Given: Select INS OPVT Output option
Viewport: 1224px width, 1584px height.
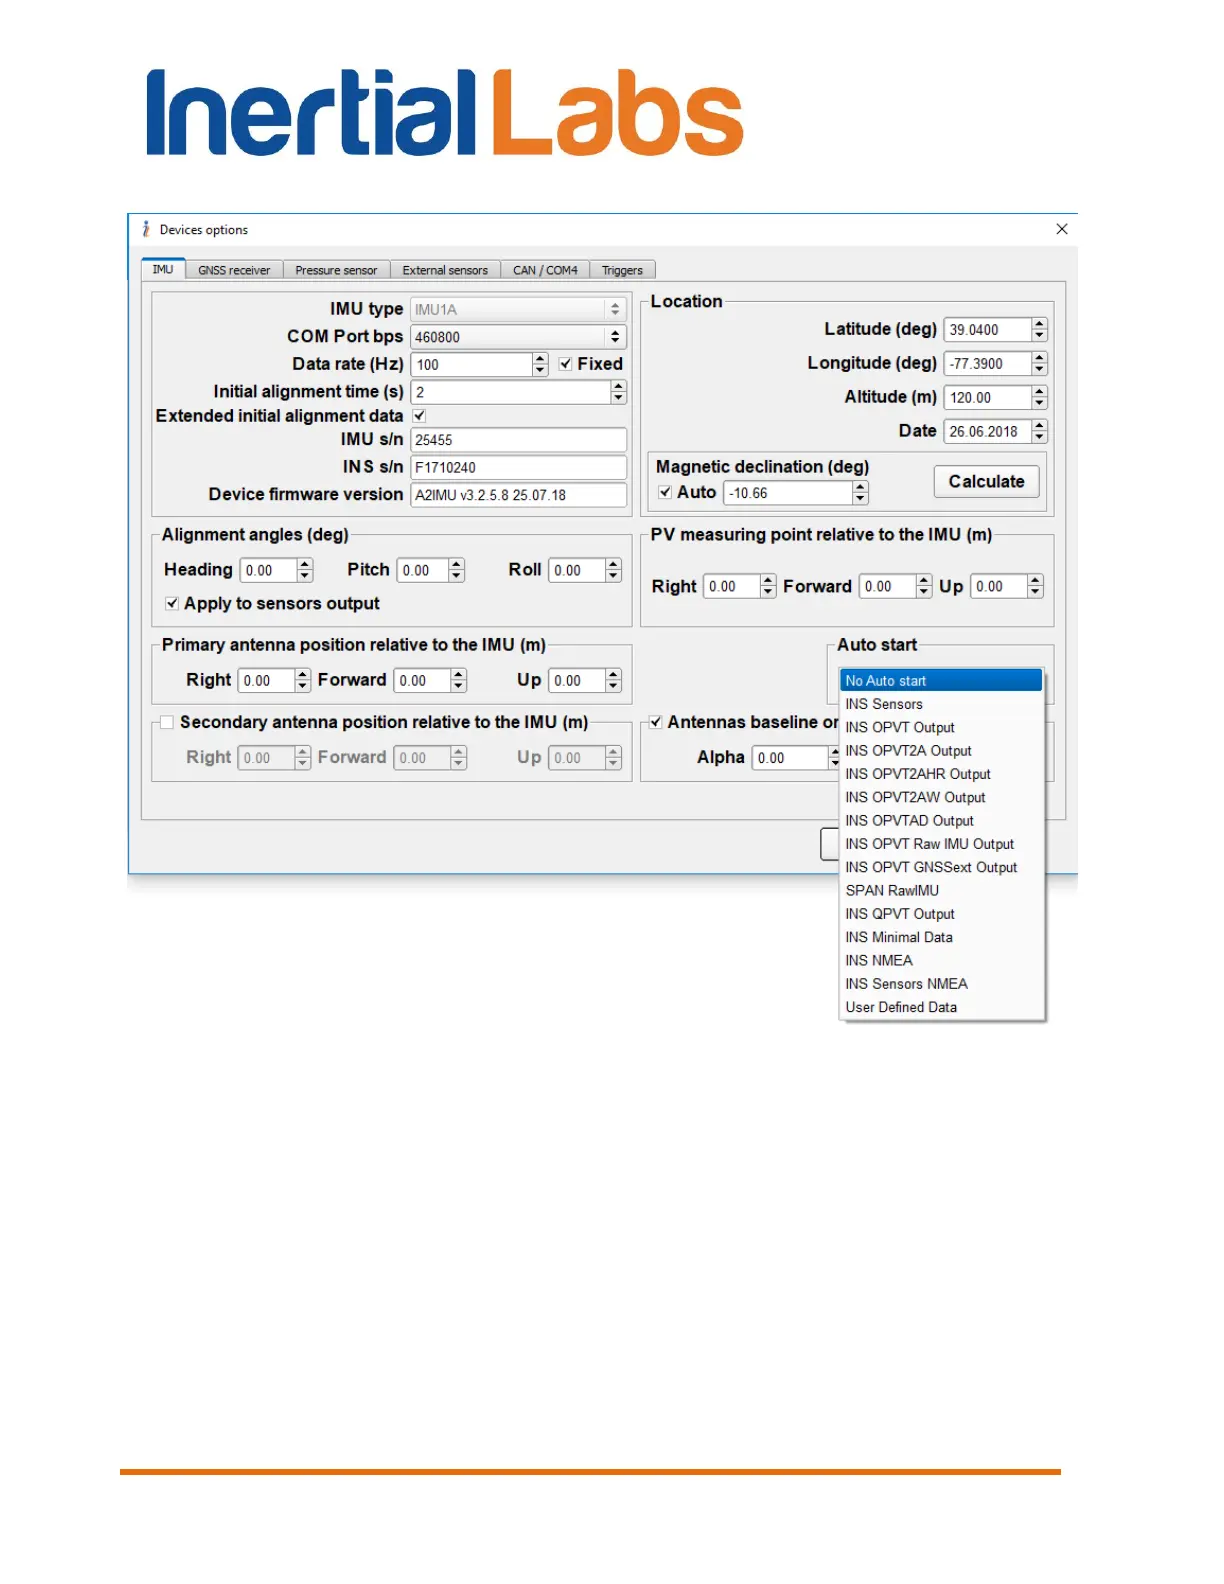Looking at the screenshot, I should (941, 727).
